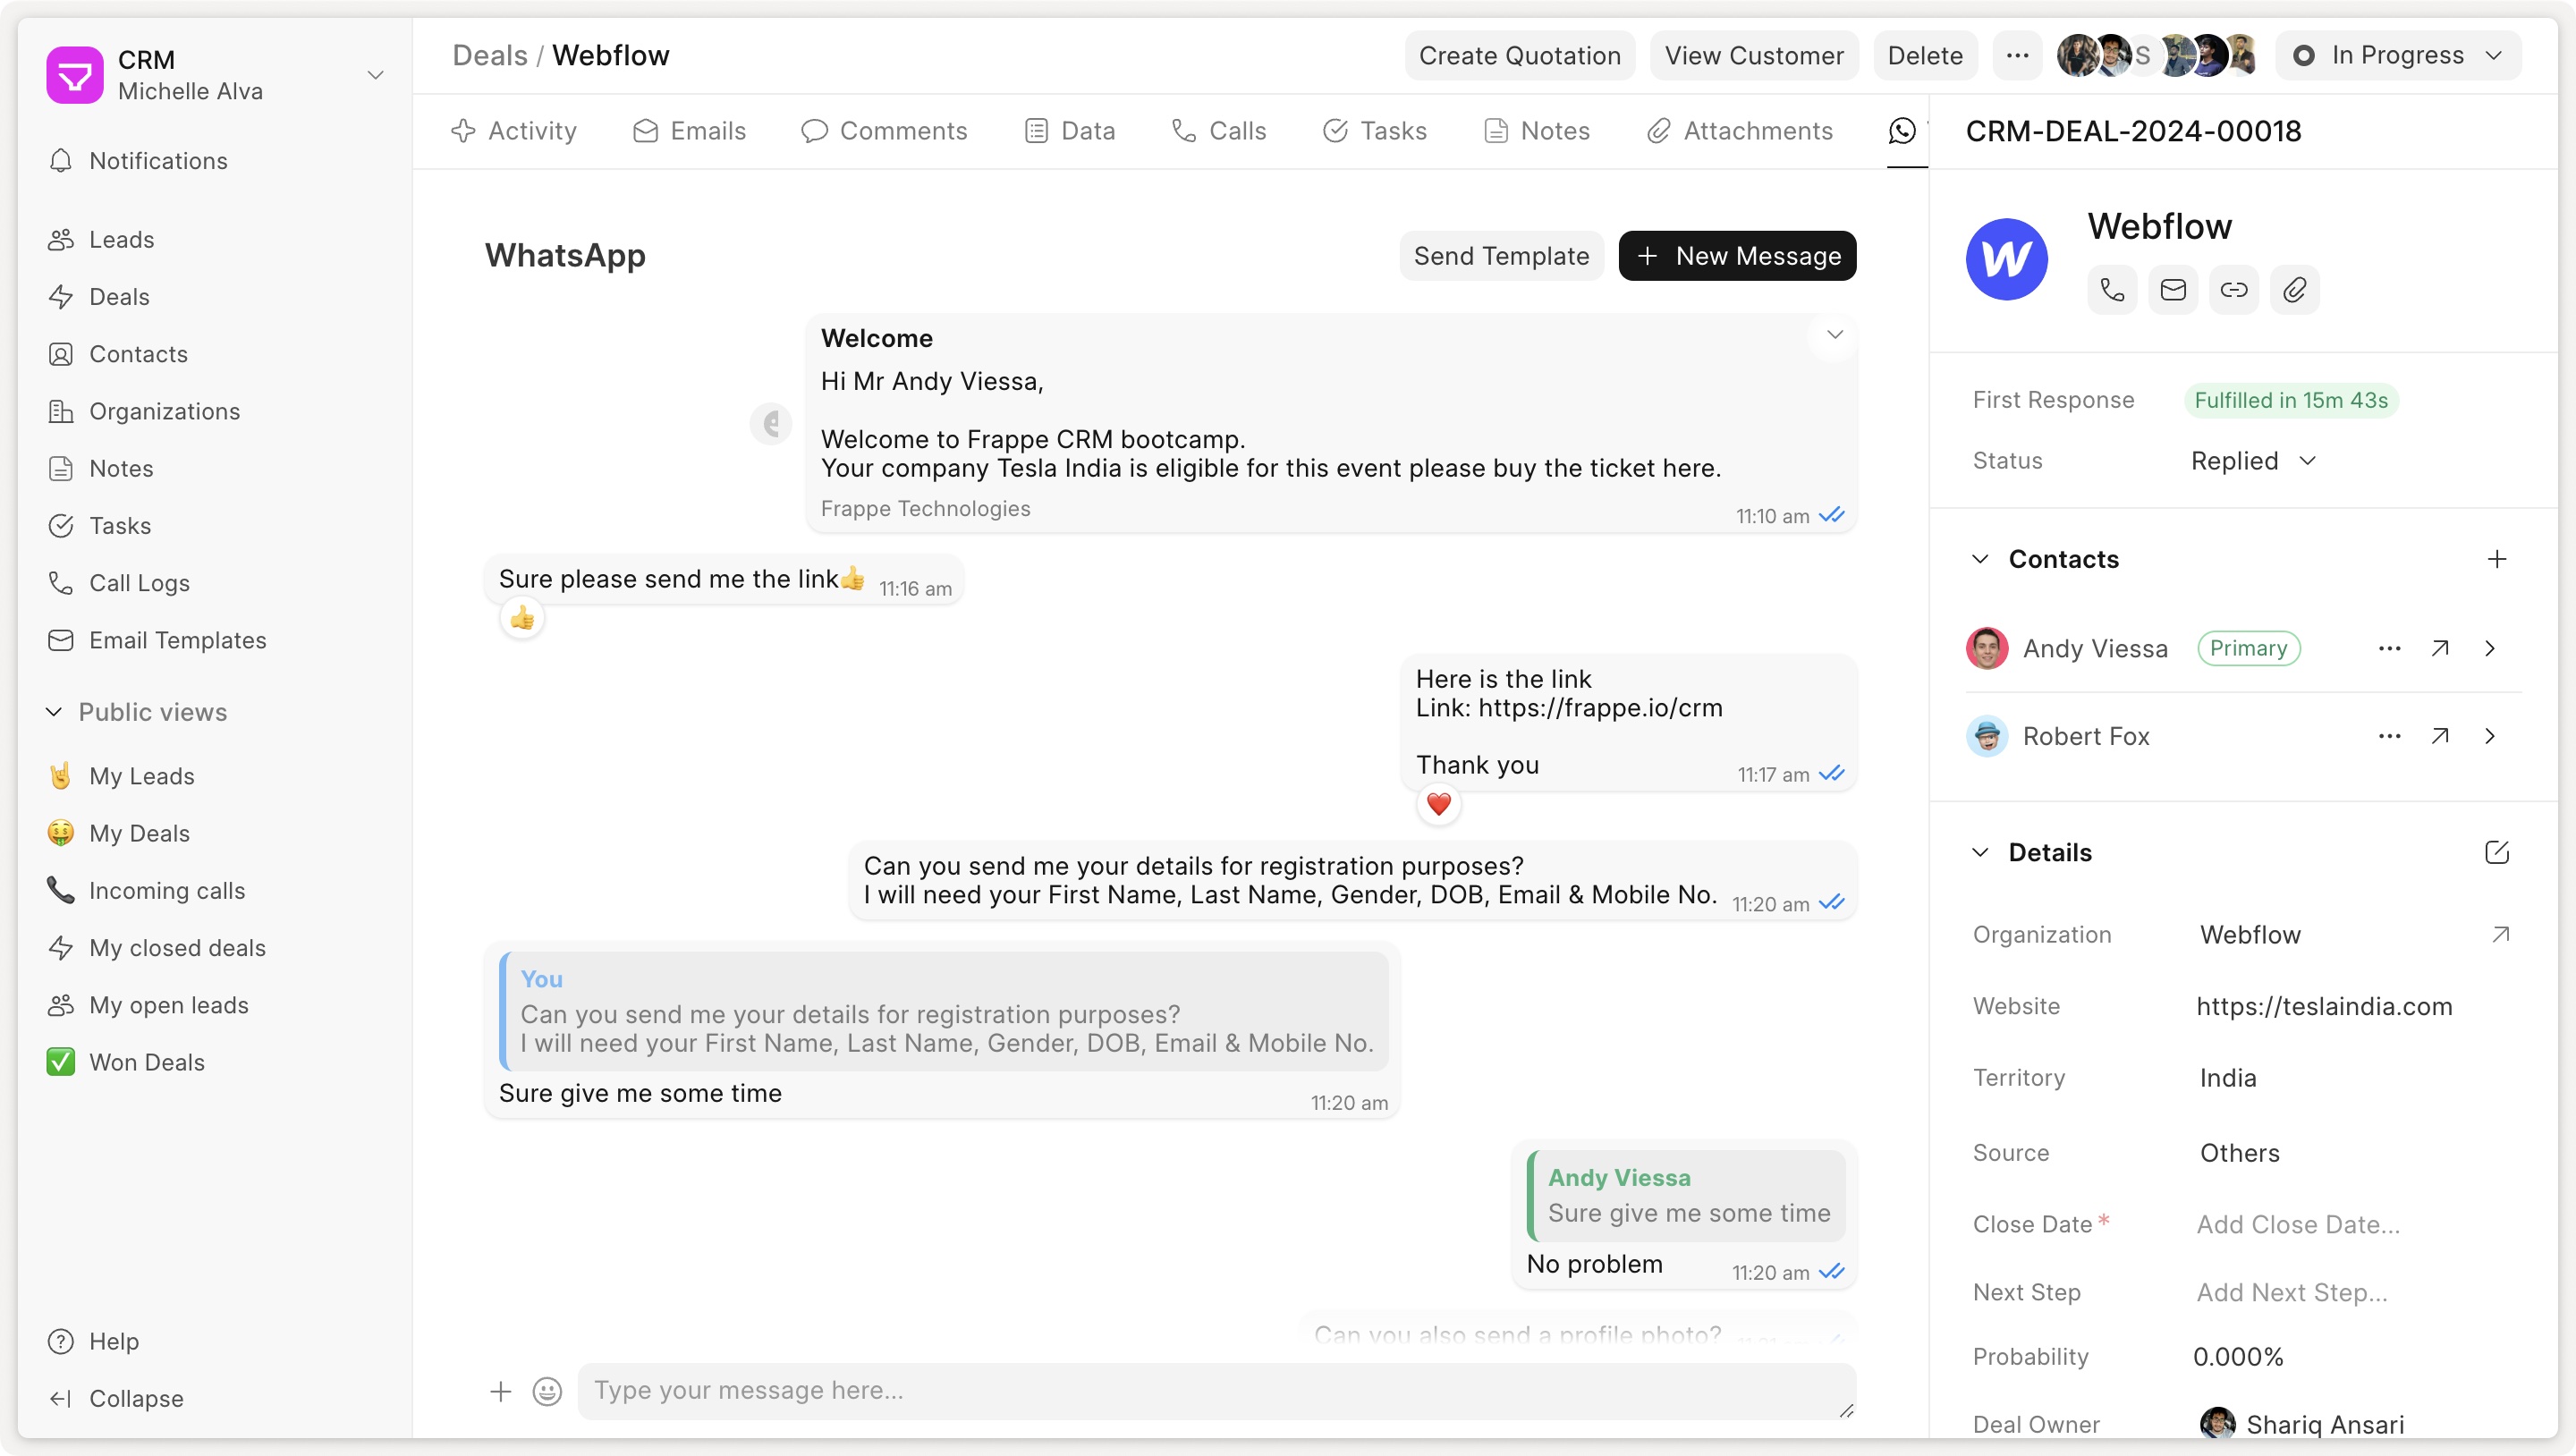Click the phone call icon under Webflow
Viewport: 2576px width, 1456px height.
(2112, 290)
